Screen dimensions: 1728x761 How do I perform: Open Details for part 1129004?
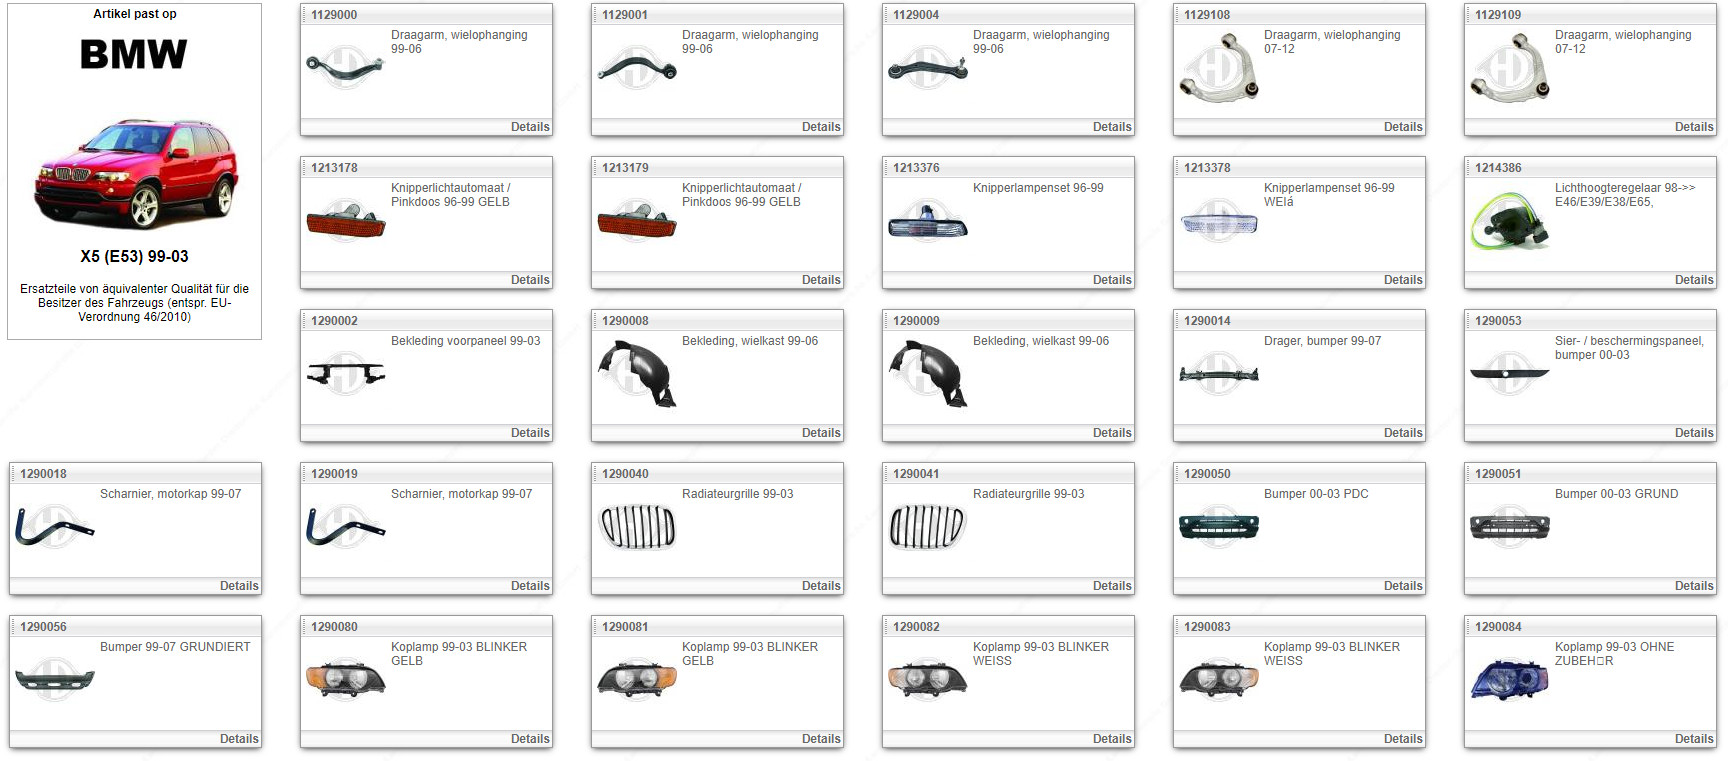pos(1112,127)
